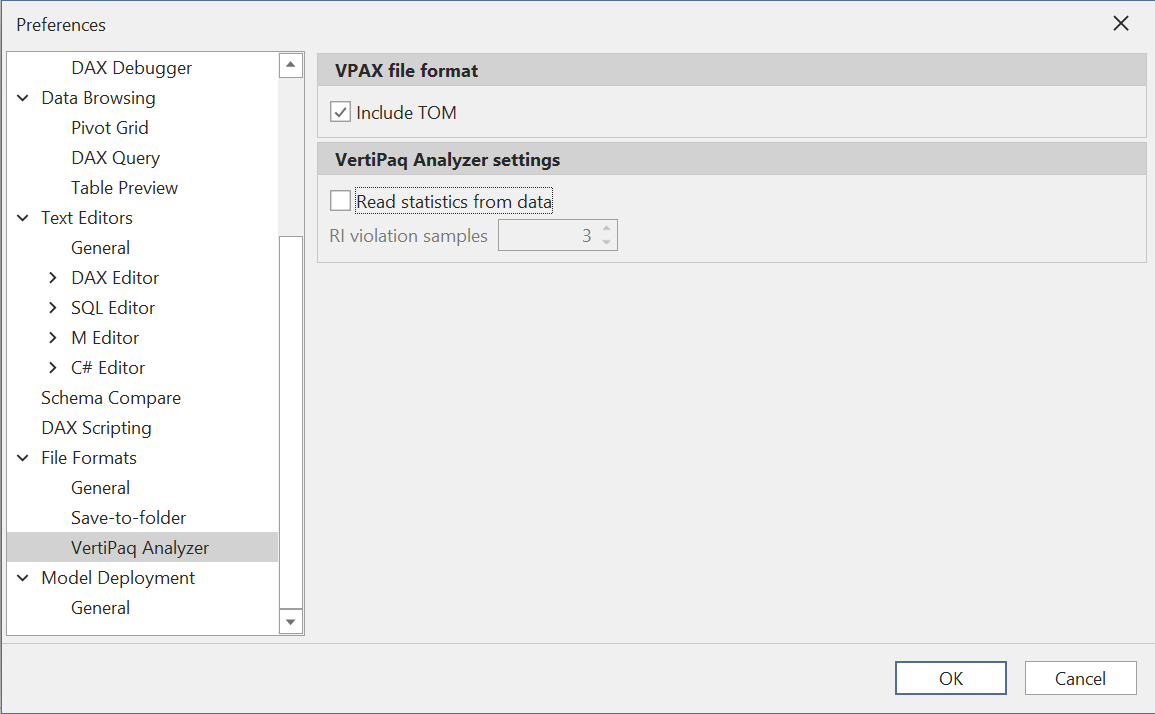The width and height of the screenshot is (1155, 714).
Task: Collapse the Text Editors tree node
Action: [23, 218]
